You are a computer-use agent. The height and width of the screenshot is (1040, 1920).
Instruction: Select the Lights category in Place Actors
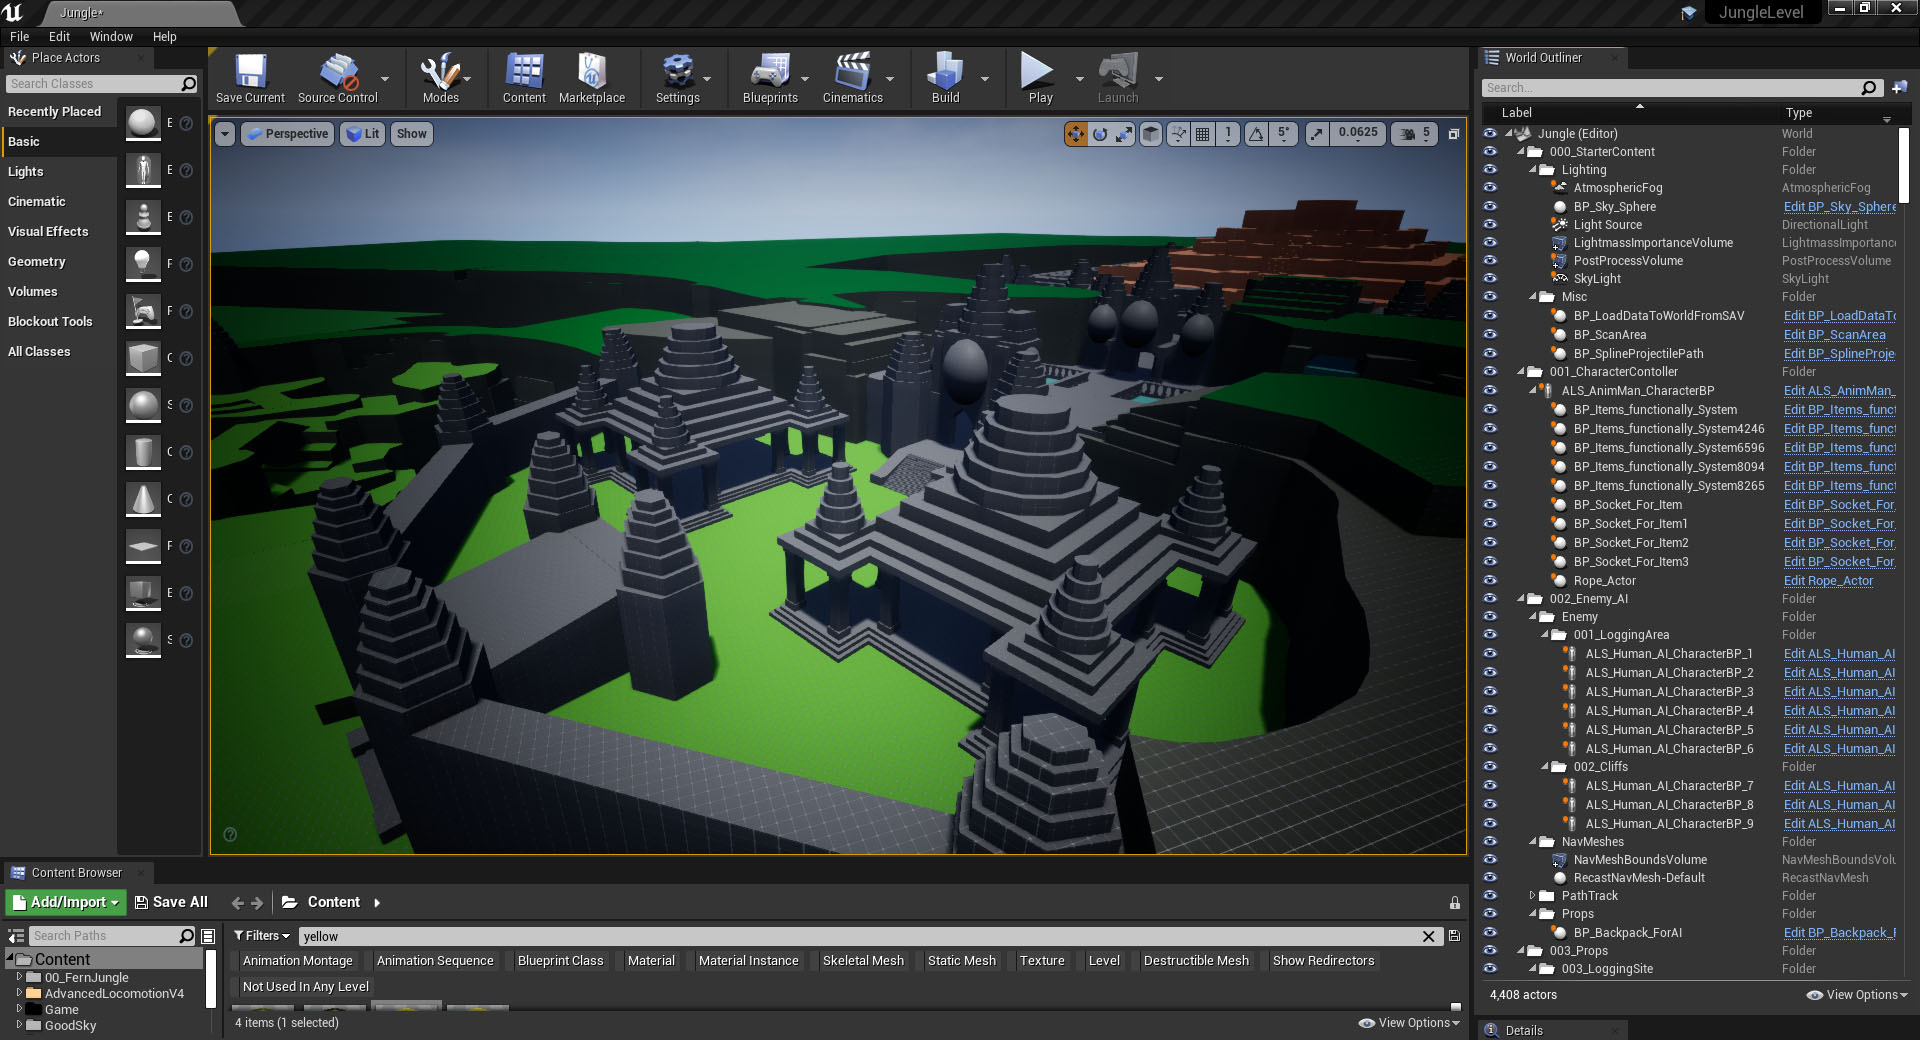[26, 172]
